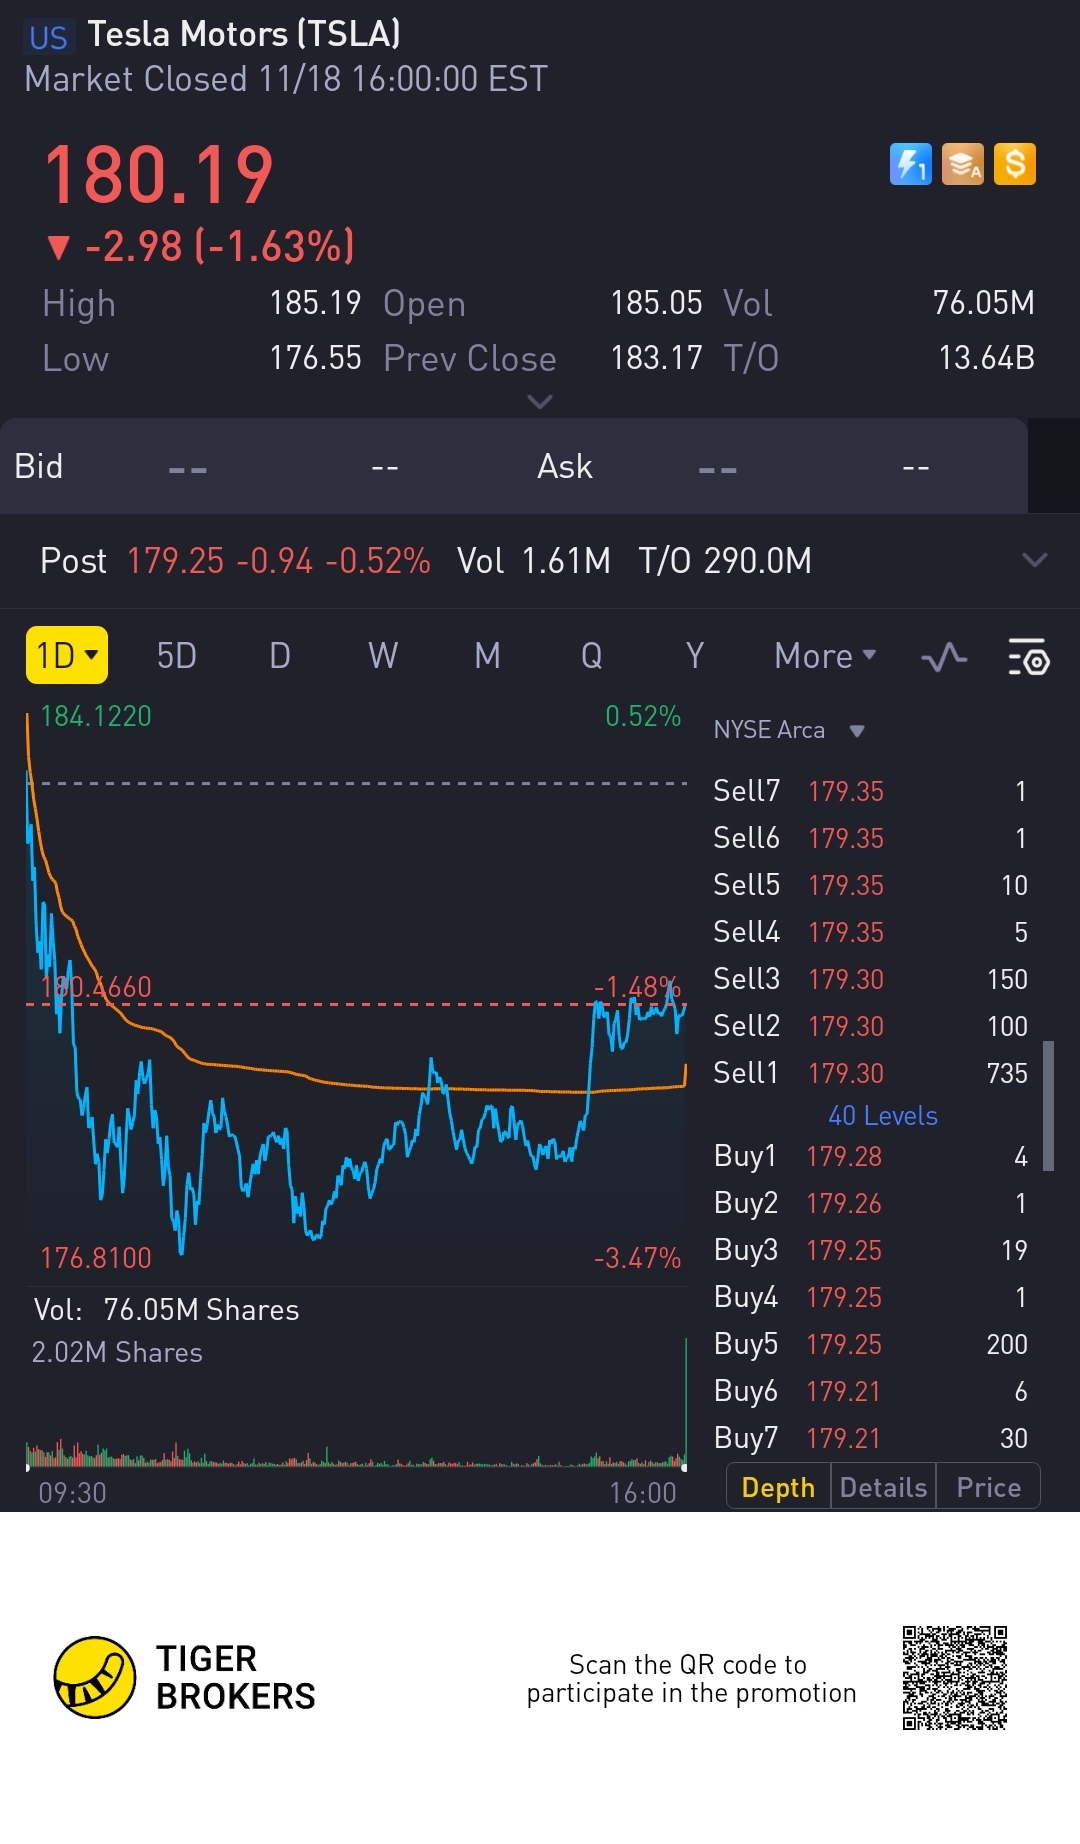Tap the 16:00 time axis label
The image size is (1080, 1844).
[x=643, y=1493]
